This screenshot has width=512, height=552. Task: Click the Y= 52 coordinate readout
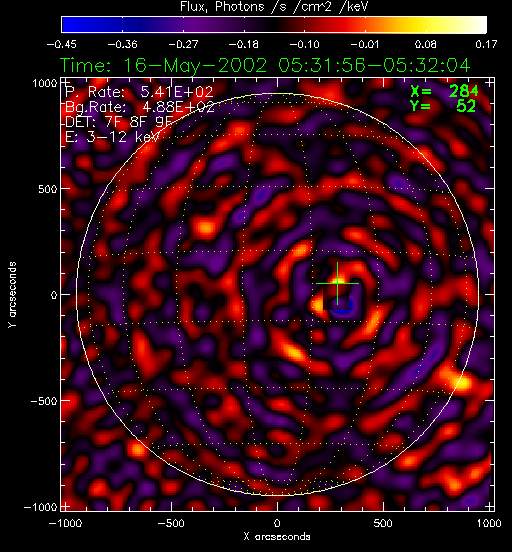pyautogui.click(x=443, y=106)
